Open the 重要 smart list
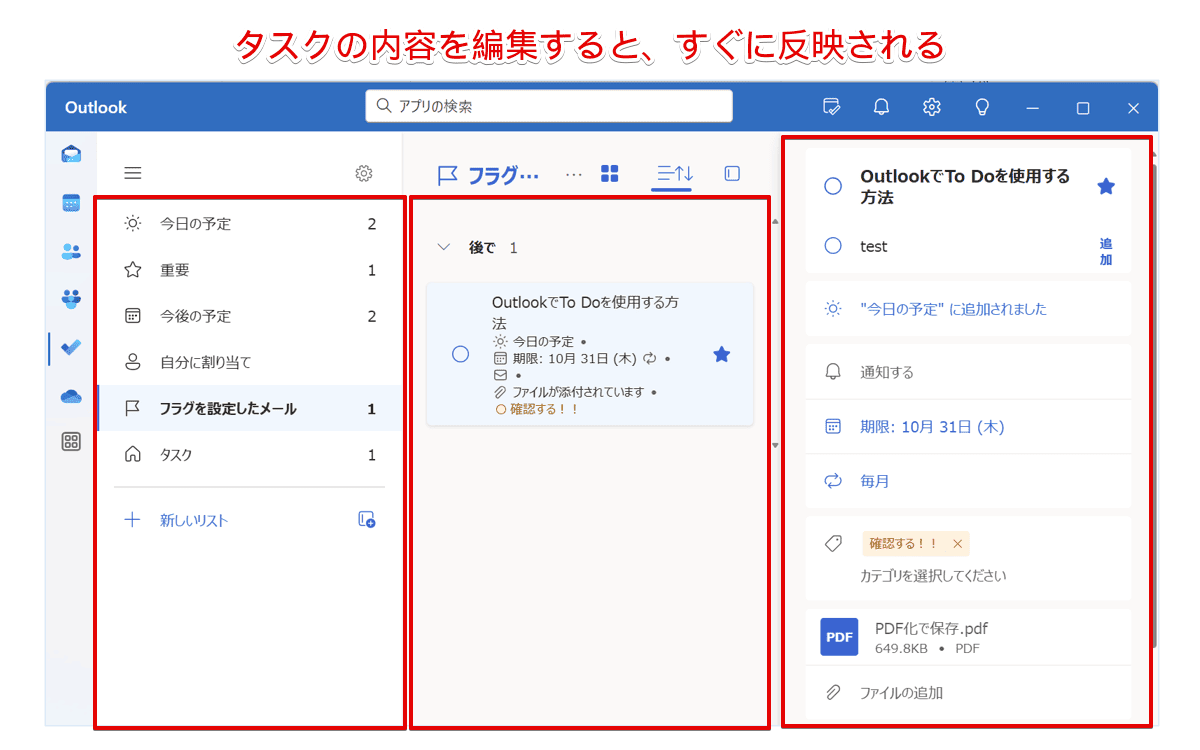 pos(176,269)
